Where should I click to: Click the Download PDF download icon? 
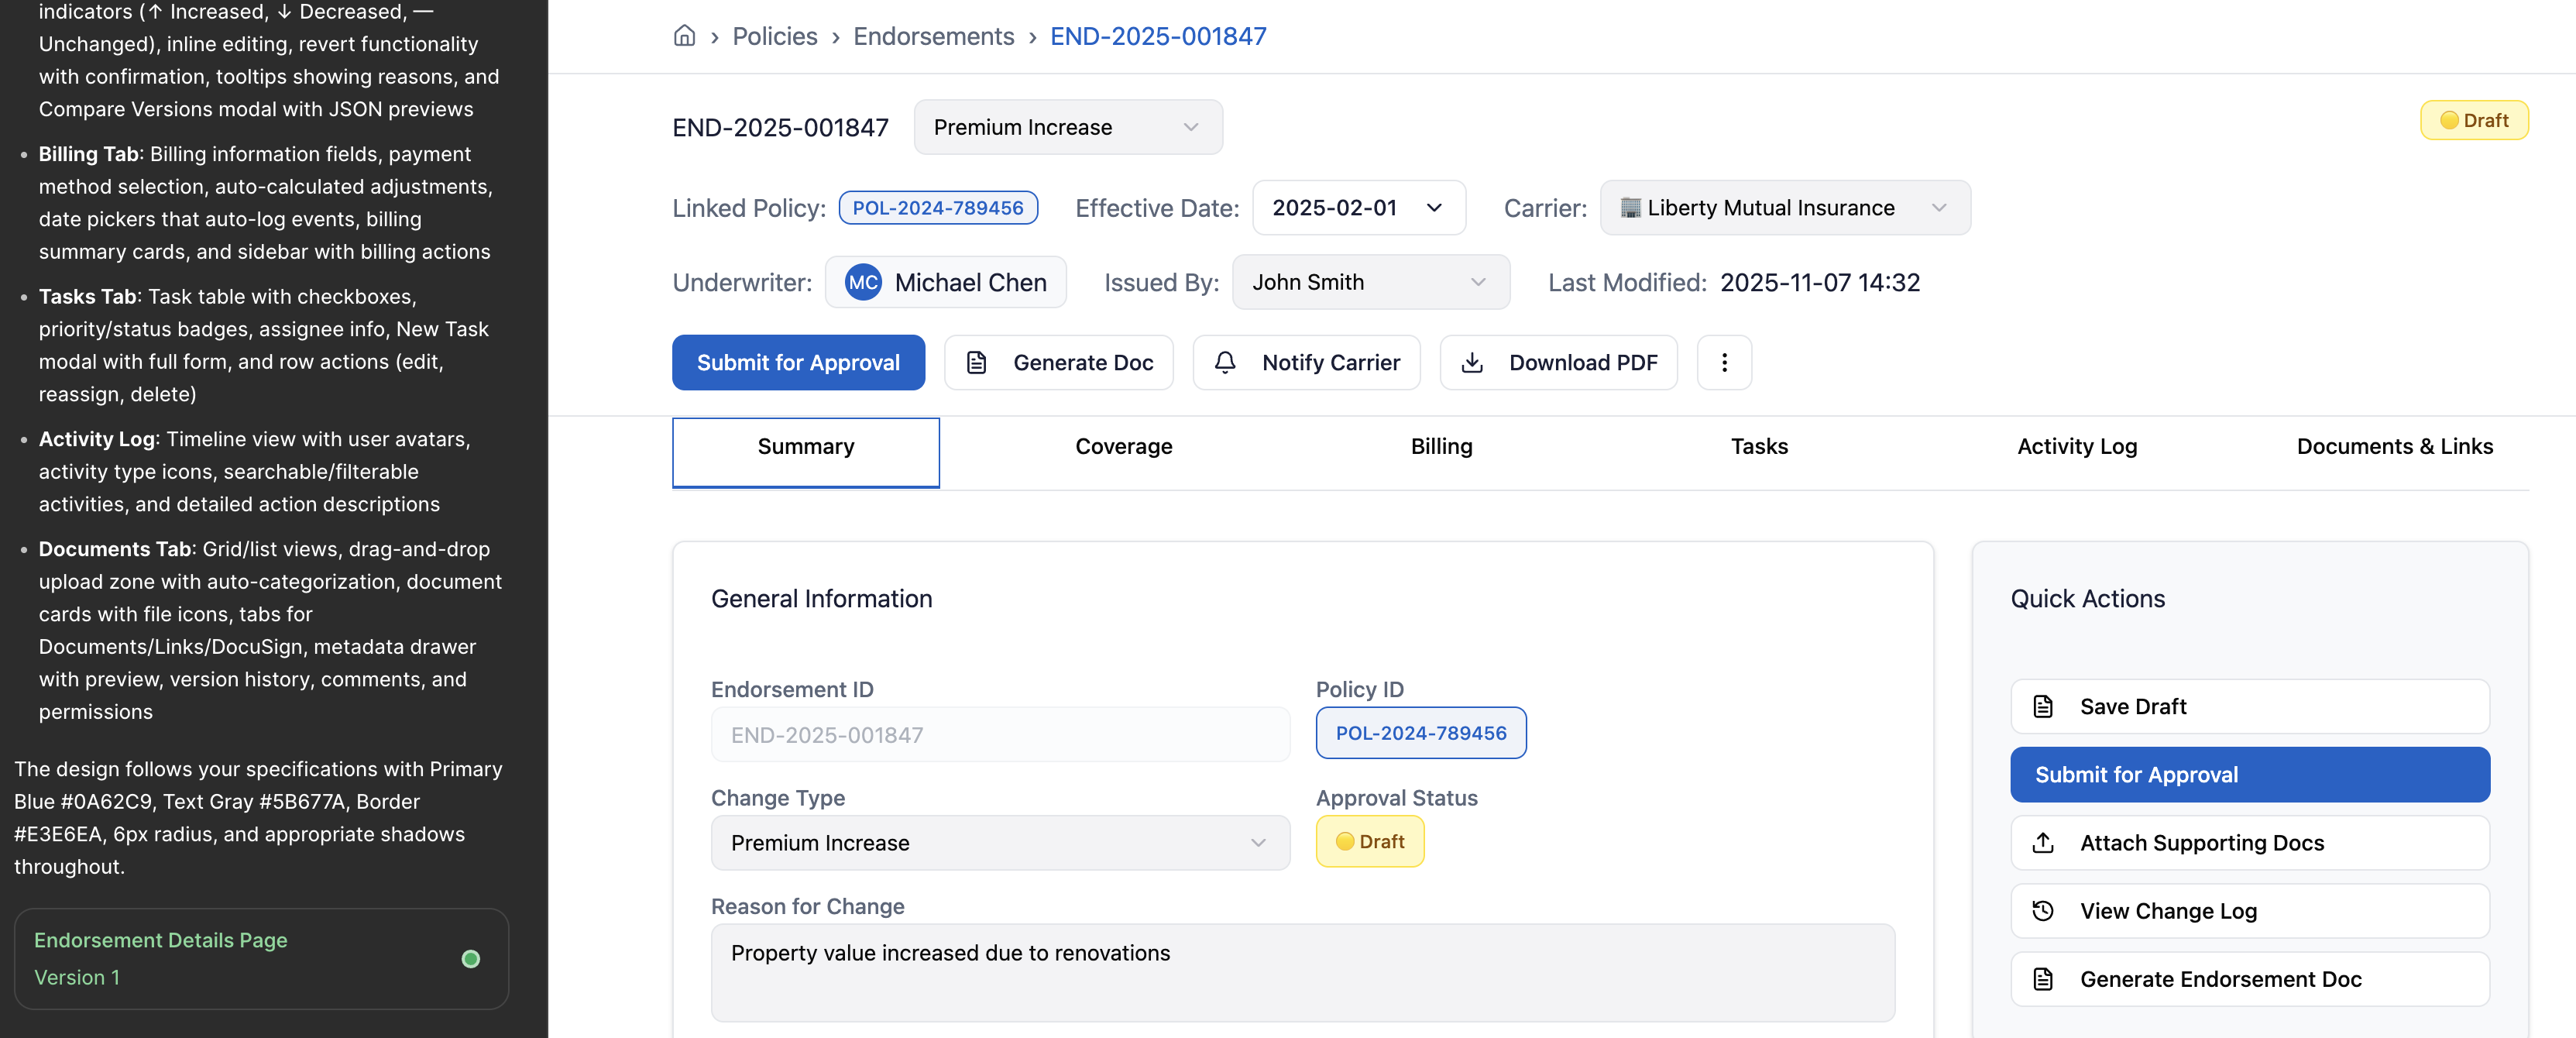(1472, 362)
